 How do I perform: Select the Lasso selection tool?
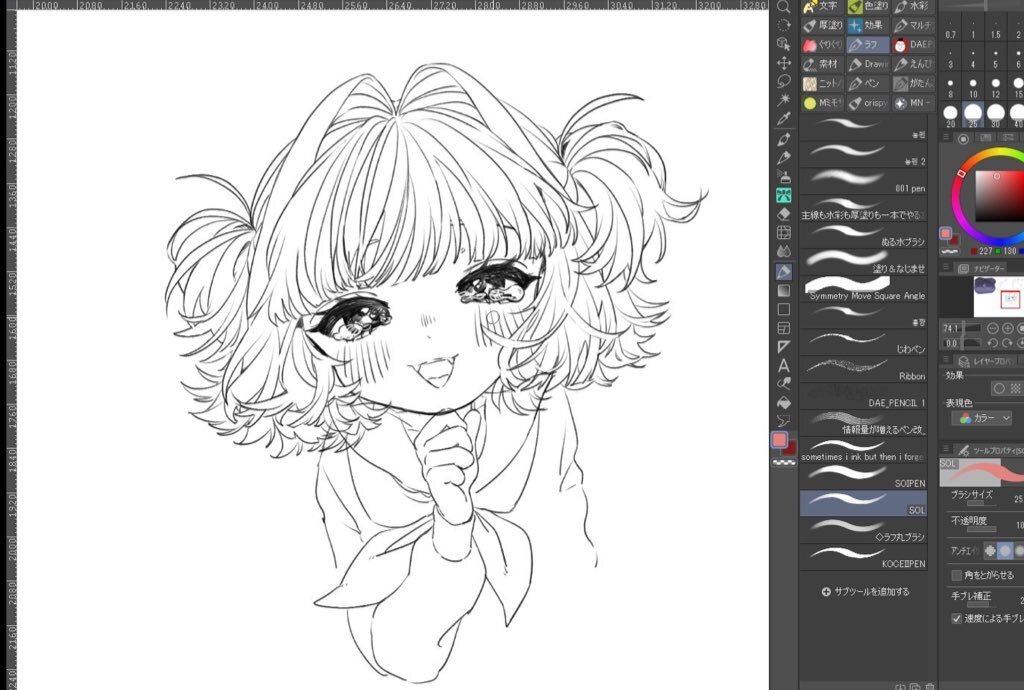(784, 82)
